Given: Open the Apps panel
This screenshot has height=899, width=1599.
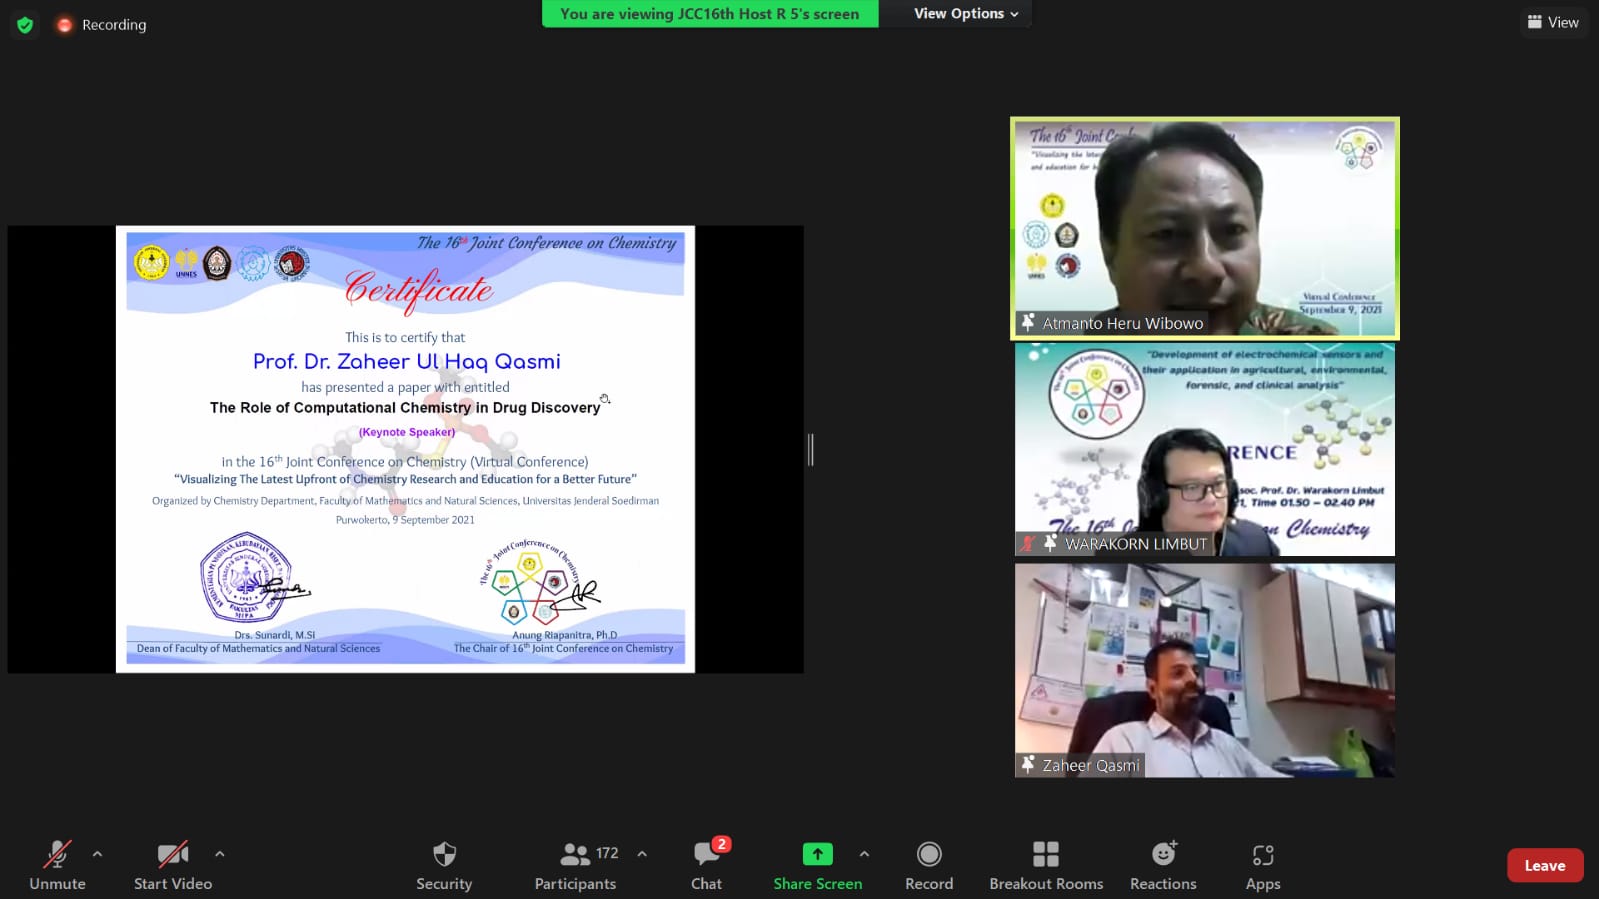Looking at the screenshot, I should (1263, 865).
